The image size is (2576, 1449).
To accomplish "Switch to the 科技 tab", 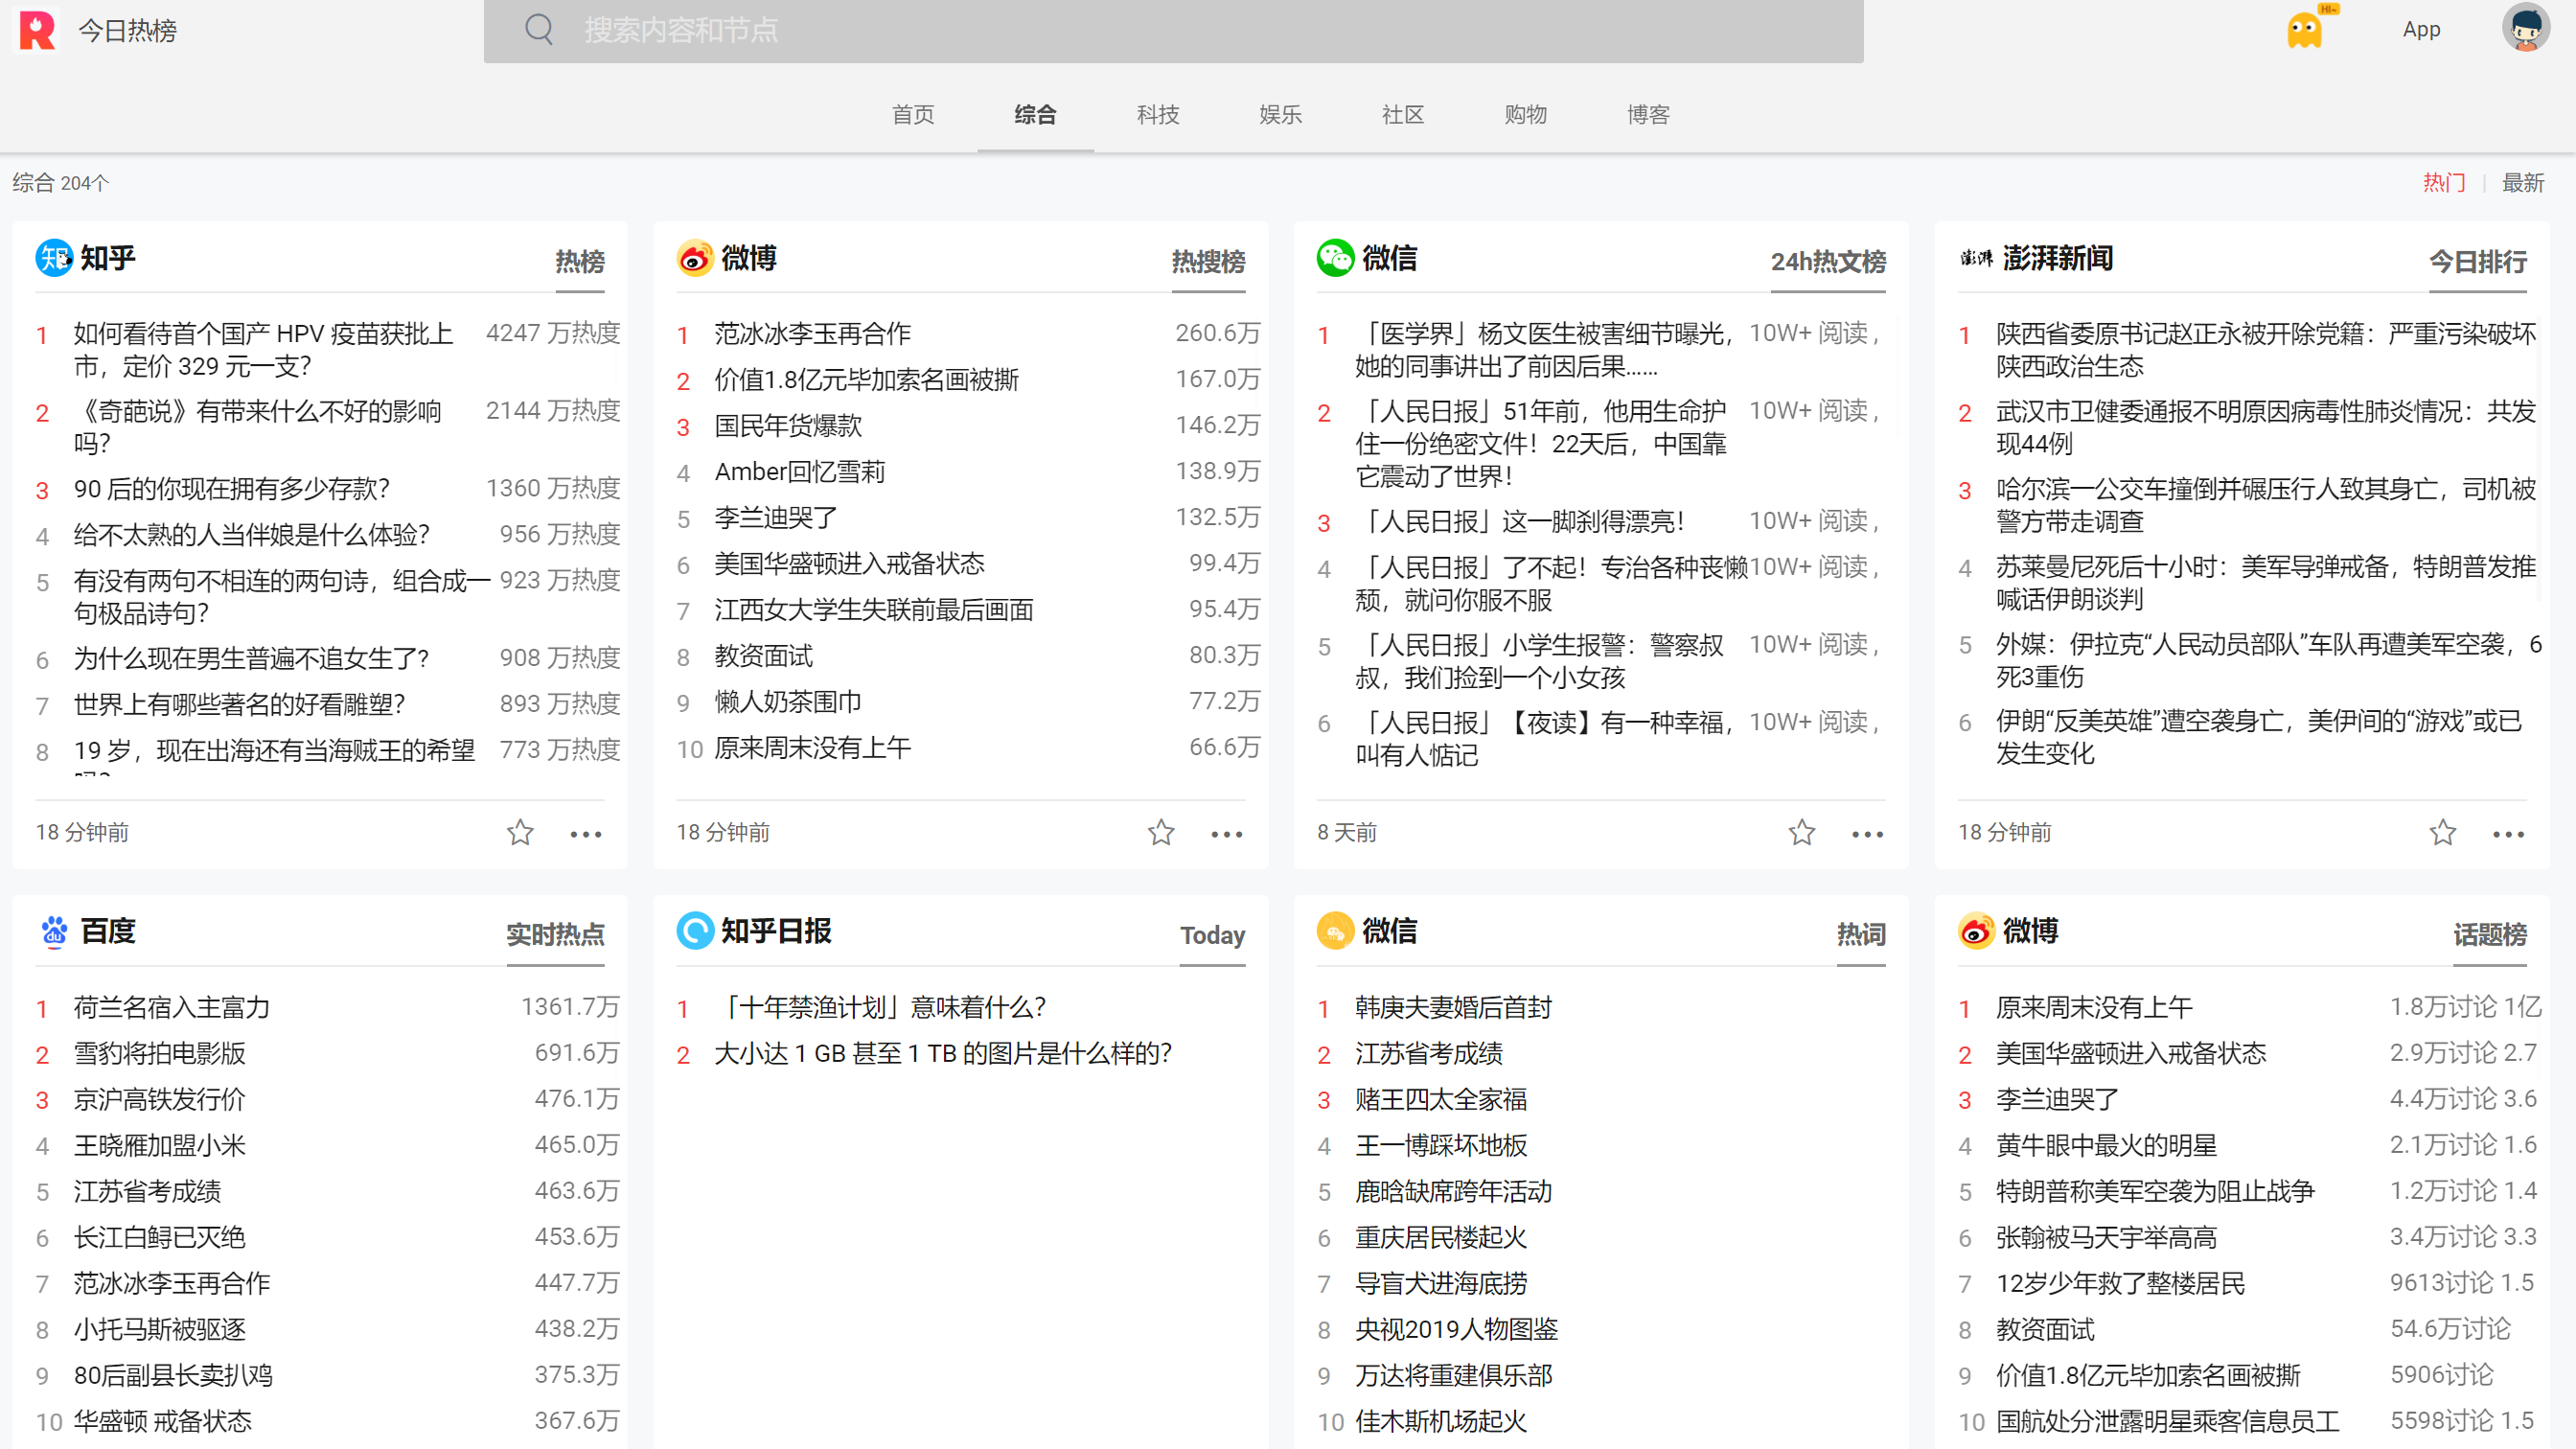I will pyautogui.click(x=1158, y=115).
